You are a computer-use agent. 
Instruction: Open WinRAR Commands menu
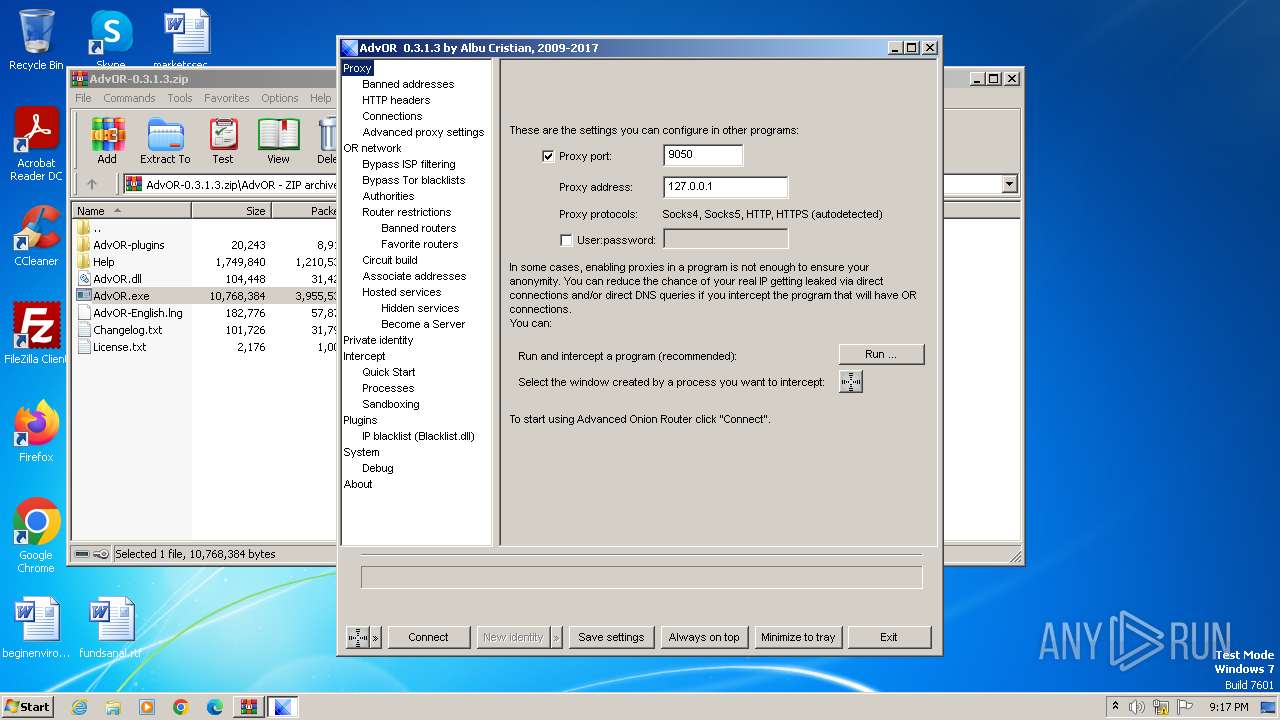129,98
